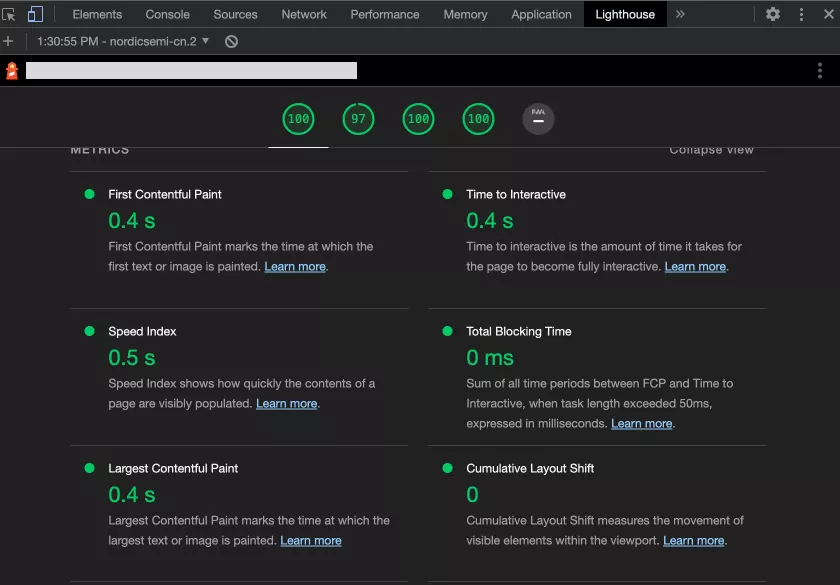The height and width of the screenshot is (585, 840).
Task: Switch to the Network tab
Action: coord(304,14)
